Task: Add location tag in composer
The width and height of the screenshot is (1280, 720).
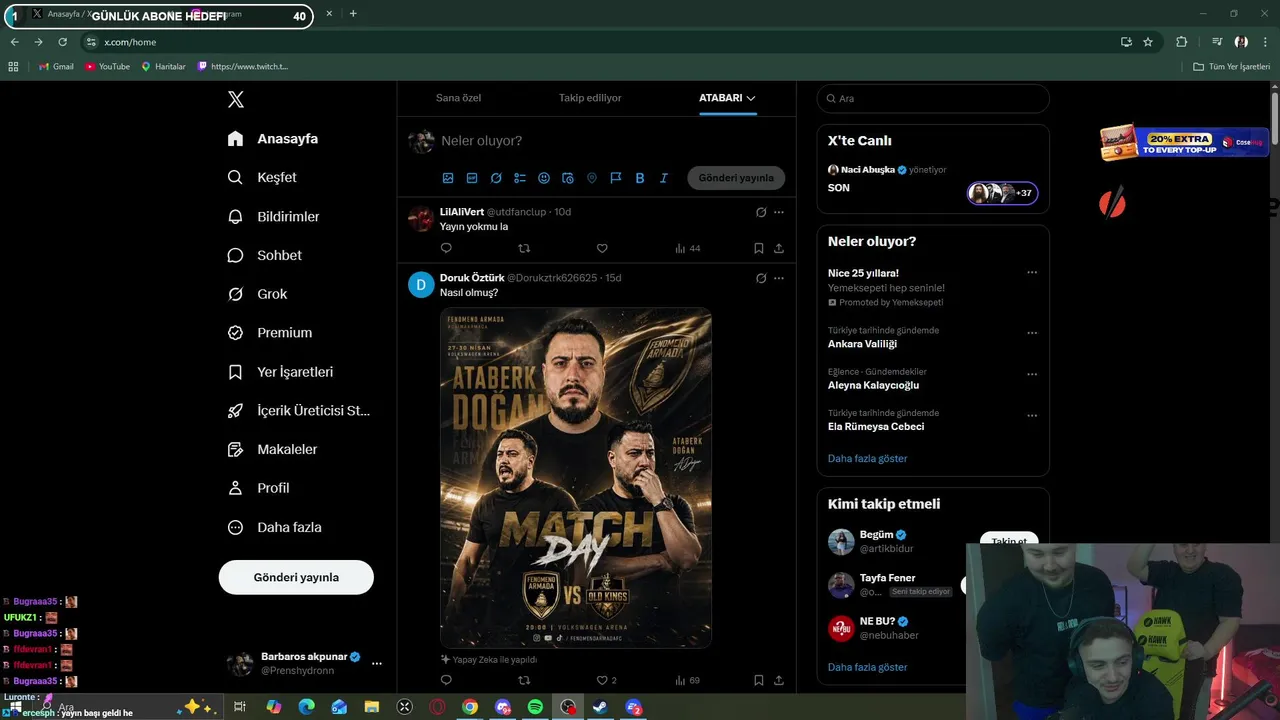Action: point(592,178)
